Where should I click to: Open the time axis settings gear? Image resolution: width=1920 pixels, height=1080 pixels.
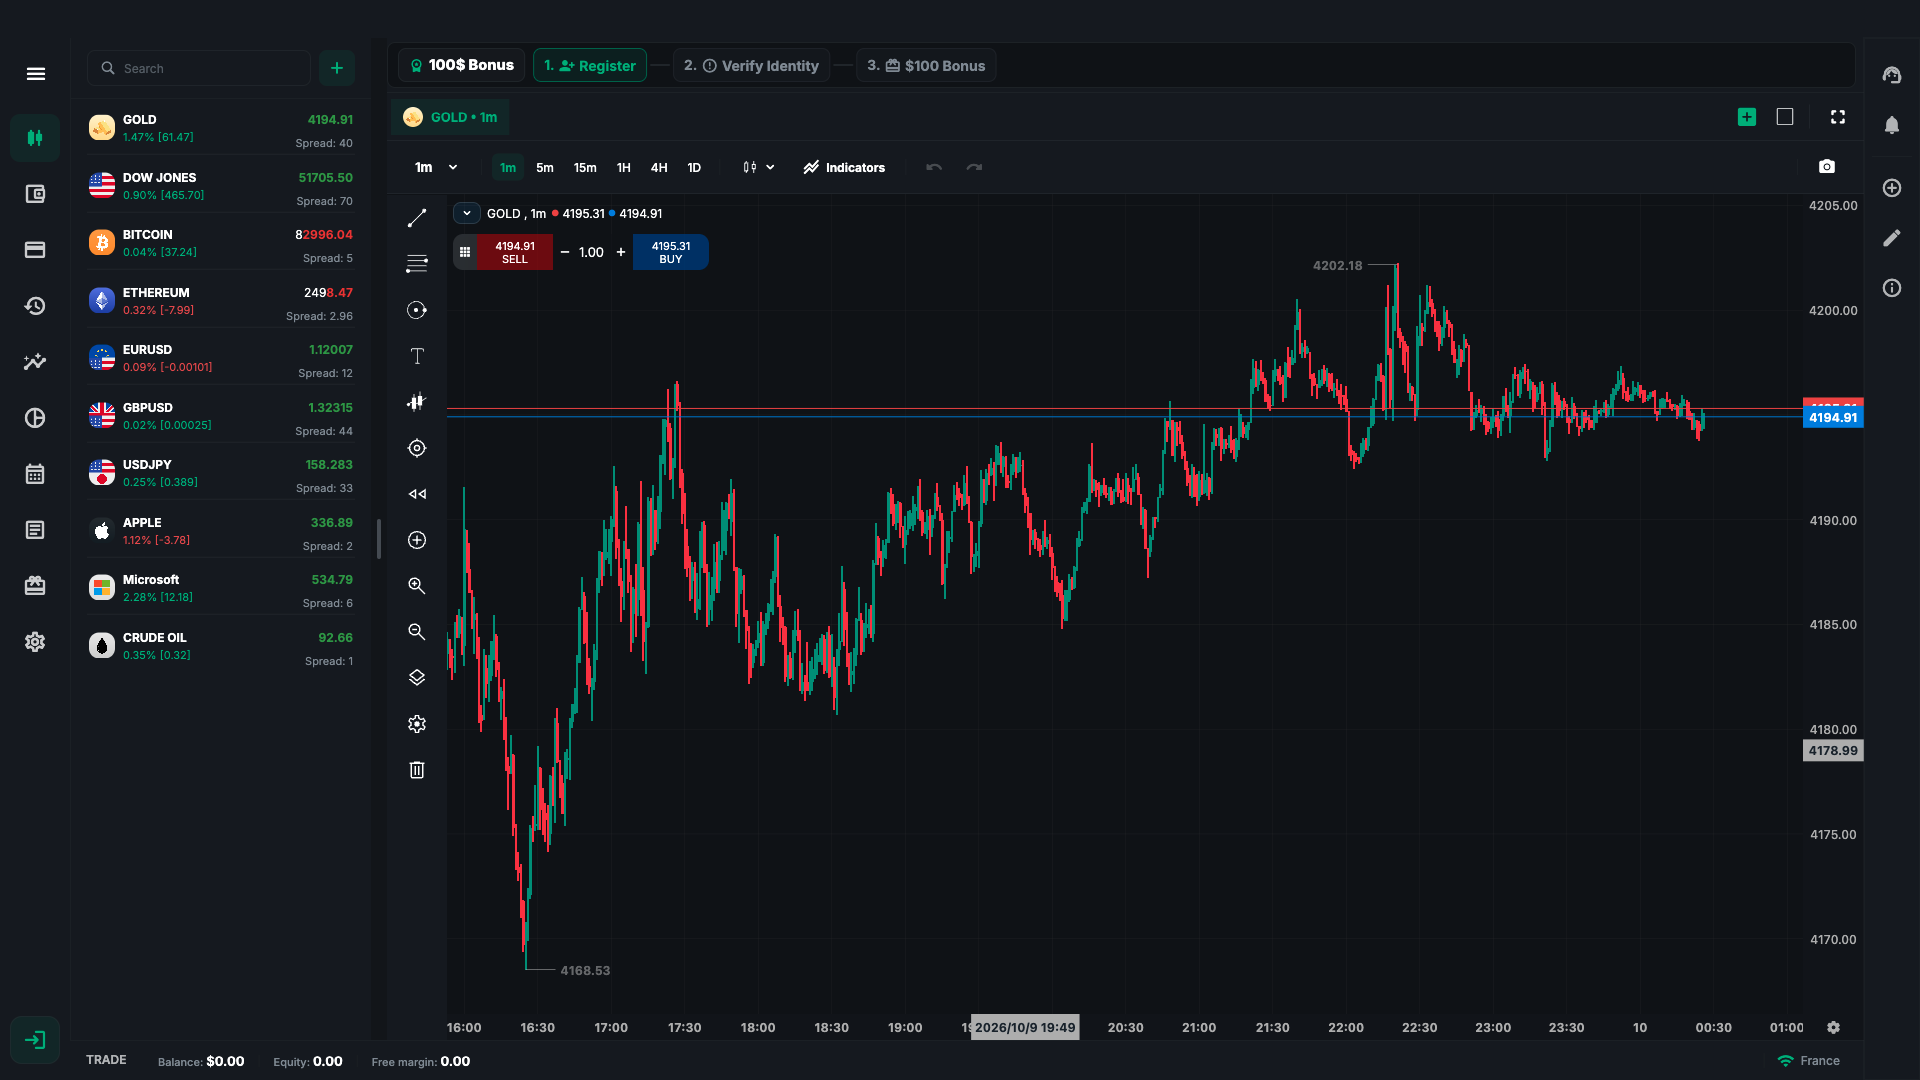click(x=1833, y=1028)
